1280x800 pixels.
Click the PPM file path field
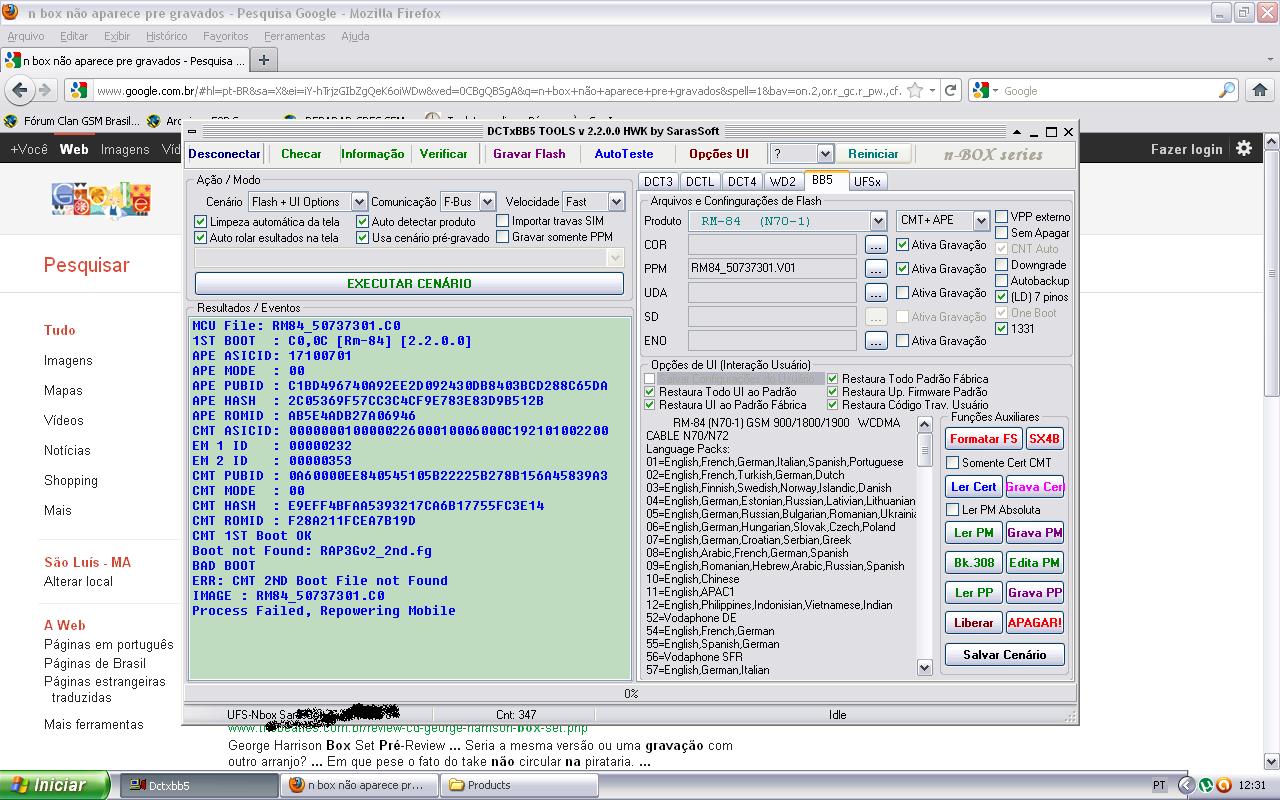coord(772,268)
